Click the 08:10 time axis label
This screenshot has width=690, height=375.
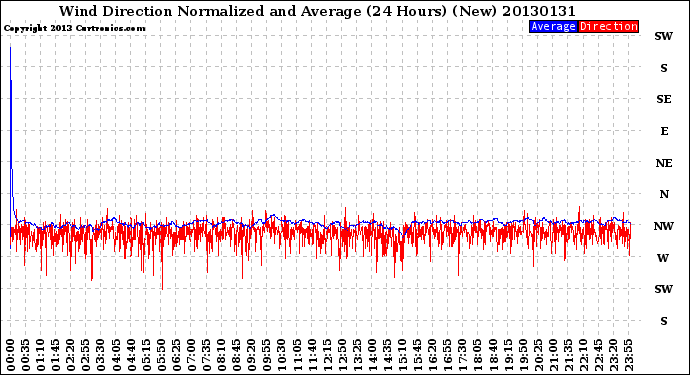(x=221, y=355)
